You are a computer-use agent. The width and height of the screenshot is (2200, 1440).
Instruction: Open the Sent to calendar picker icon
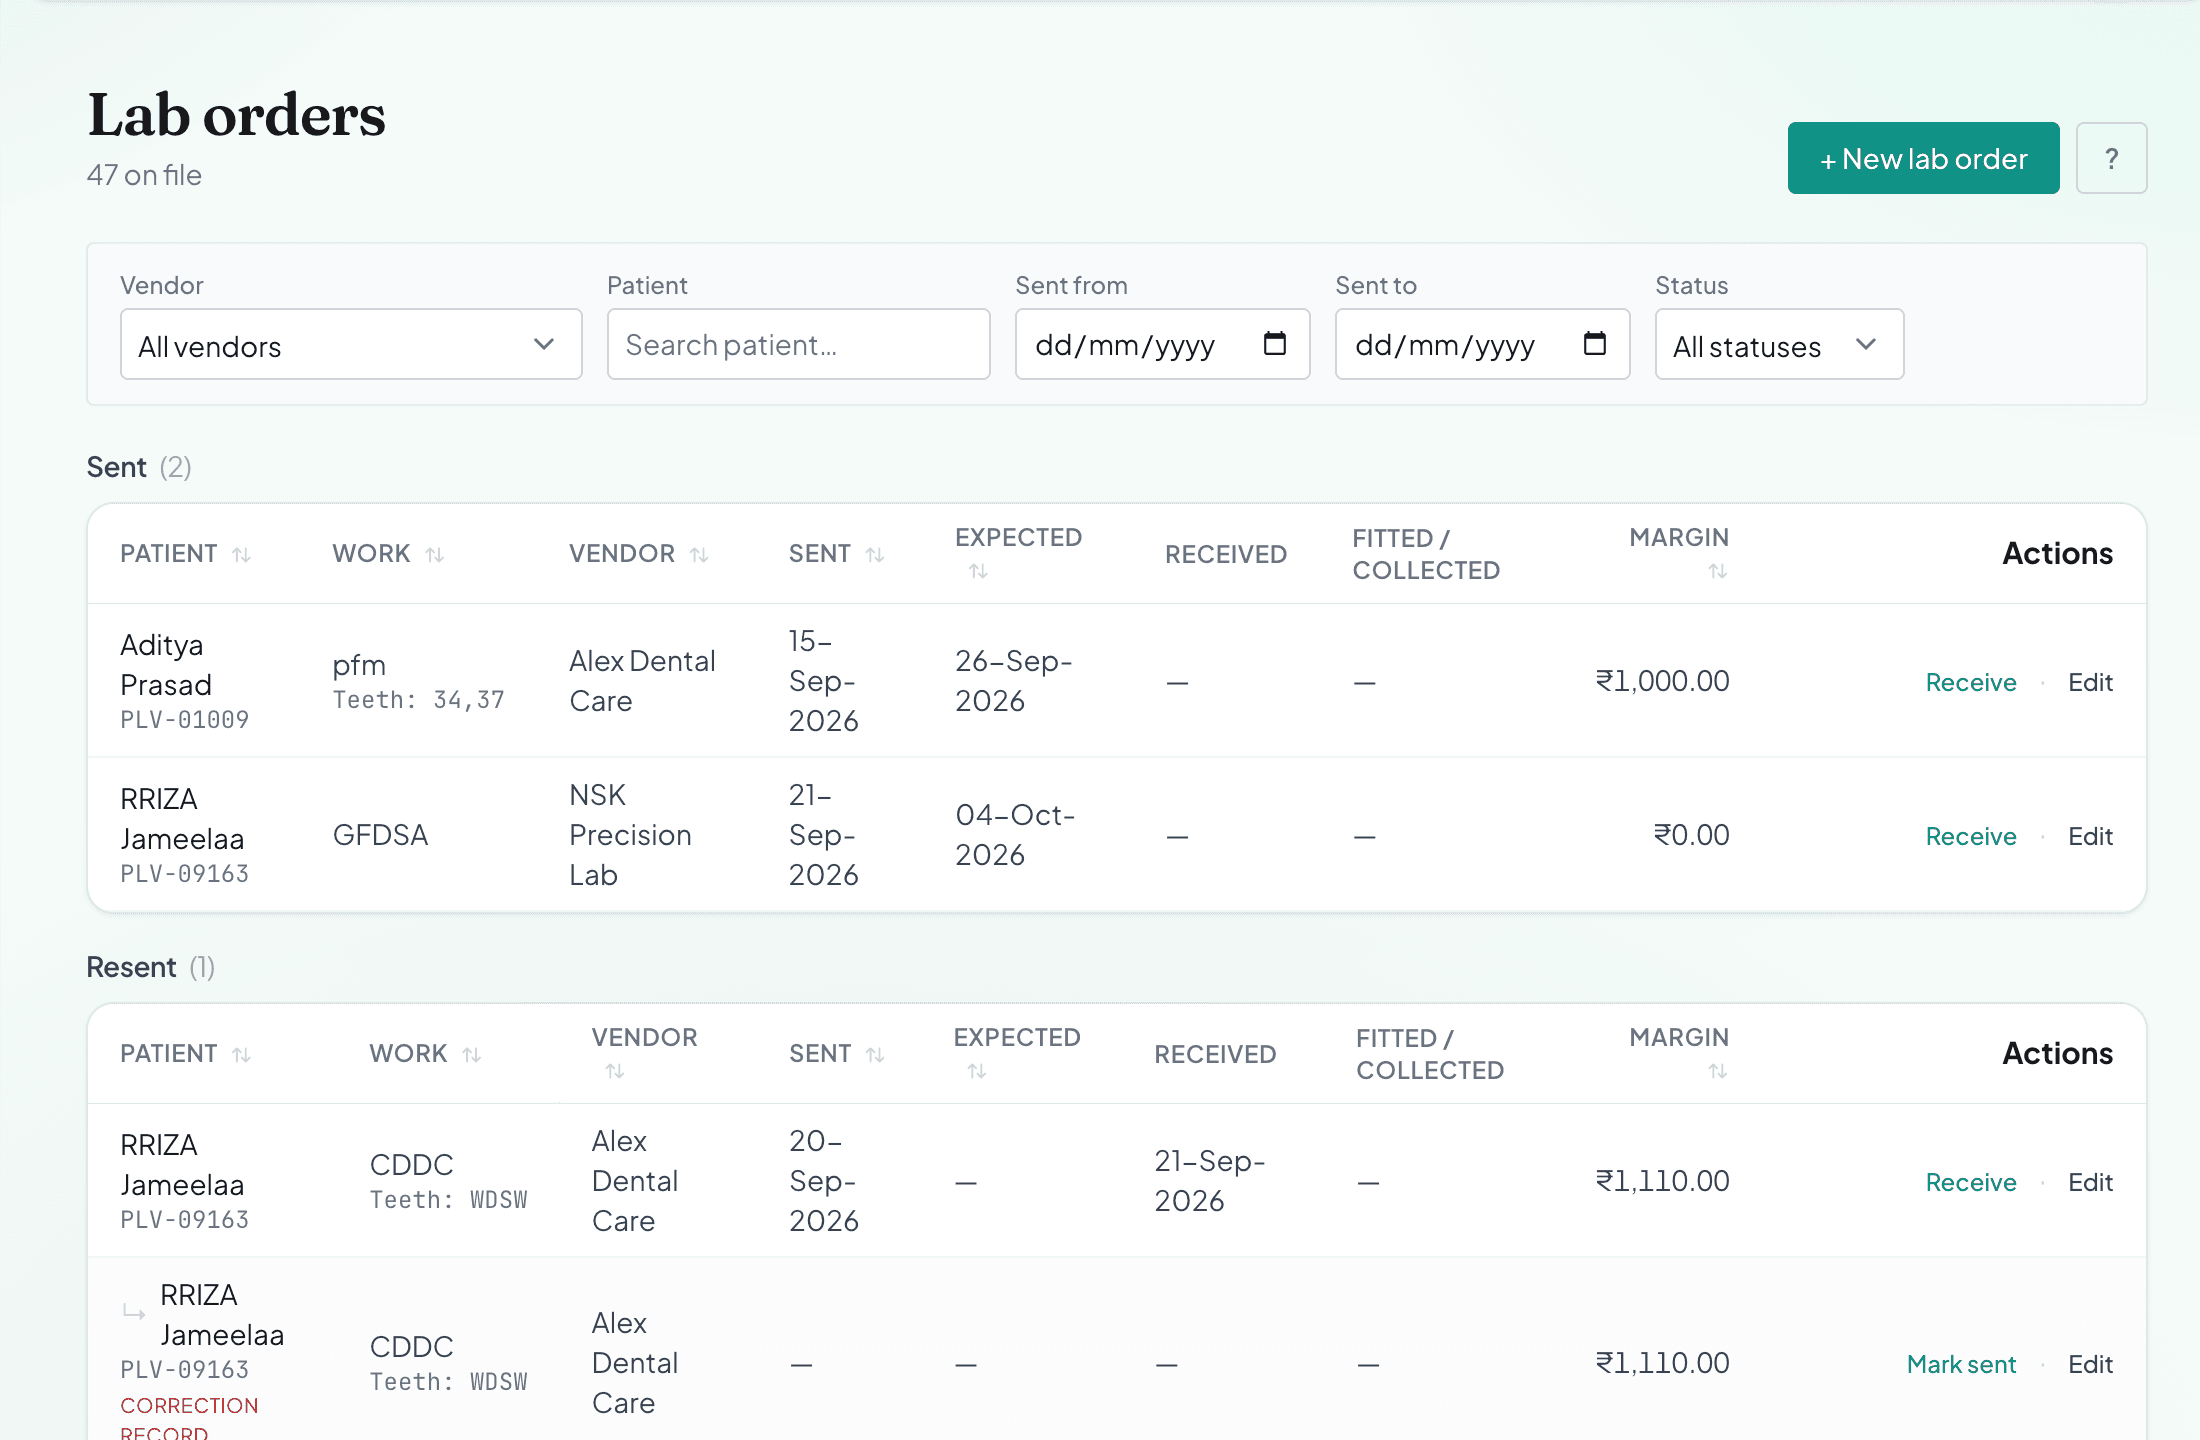coord(1594,344)
